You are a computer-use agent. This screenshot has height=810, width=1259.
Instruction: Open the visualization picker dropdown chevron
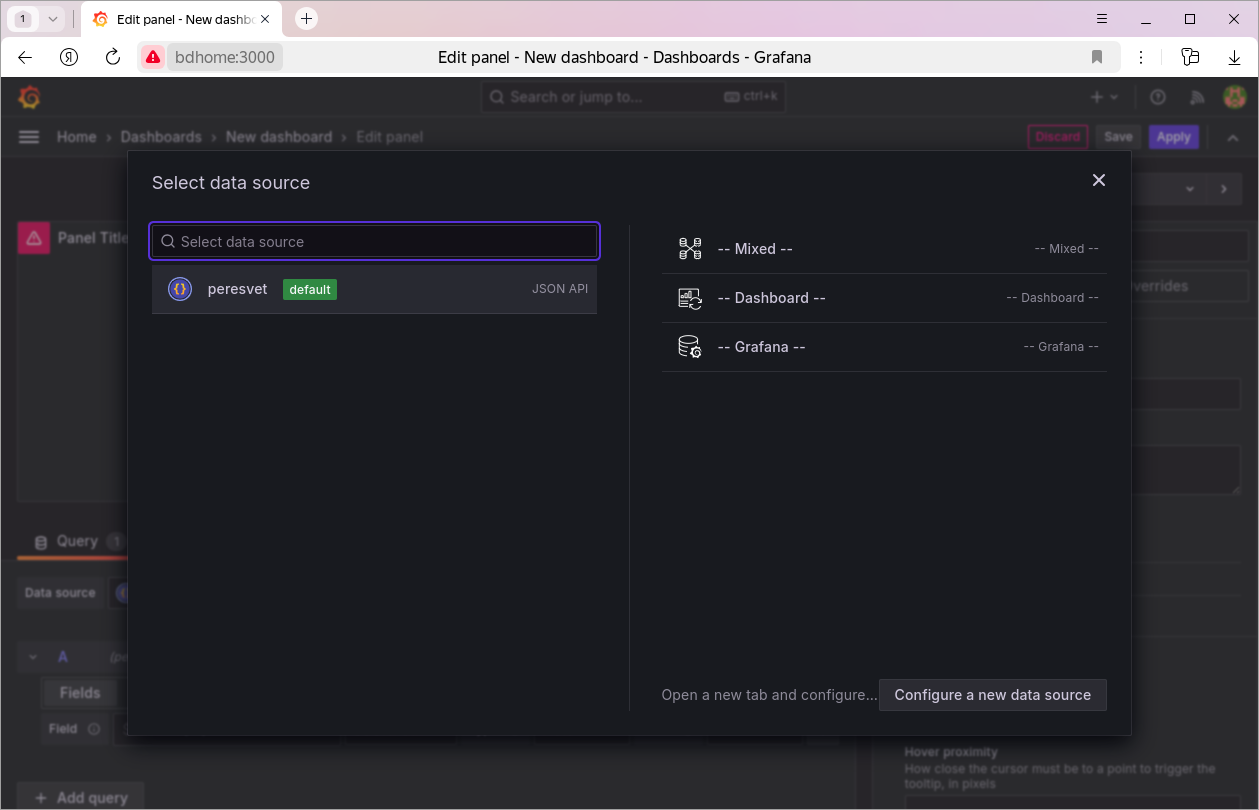tap(1190, 189)
